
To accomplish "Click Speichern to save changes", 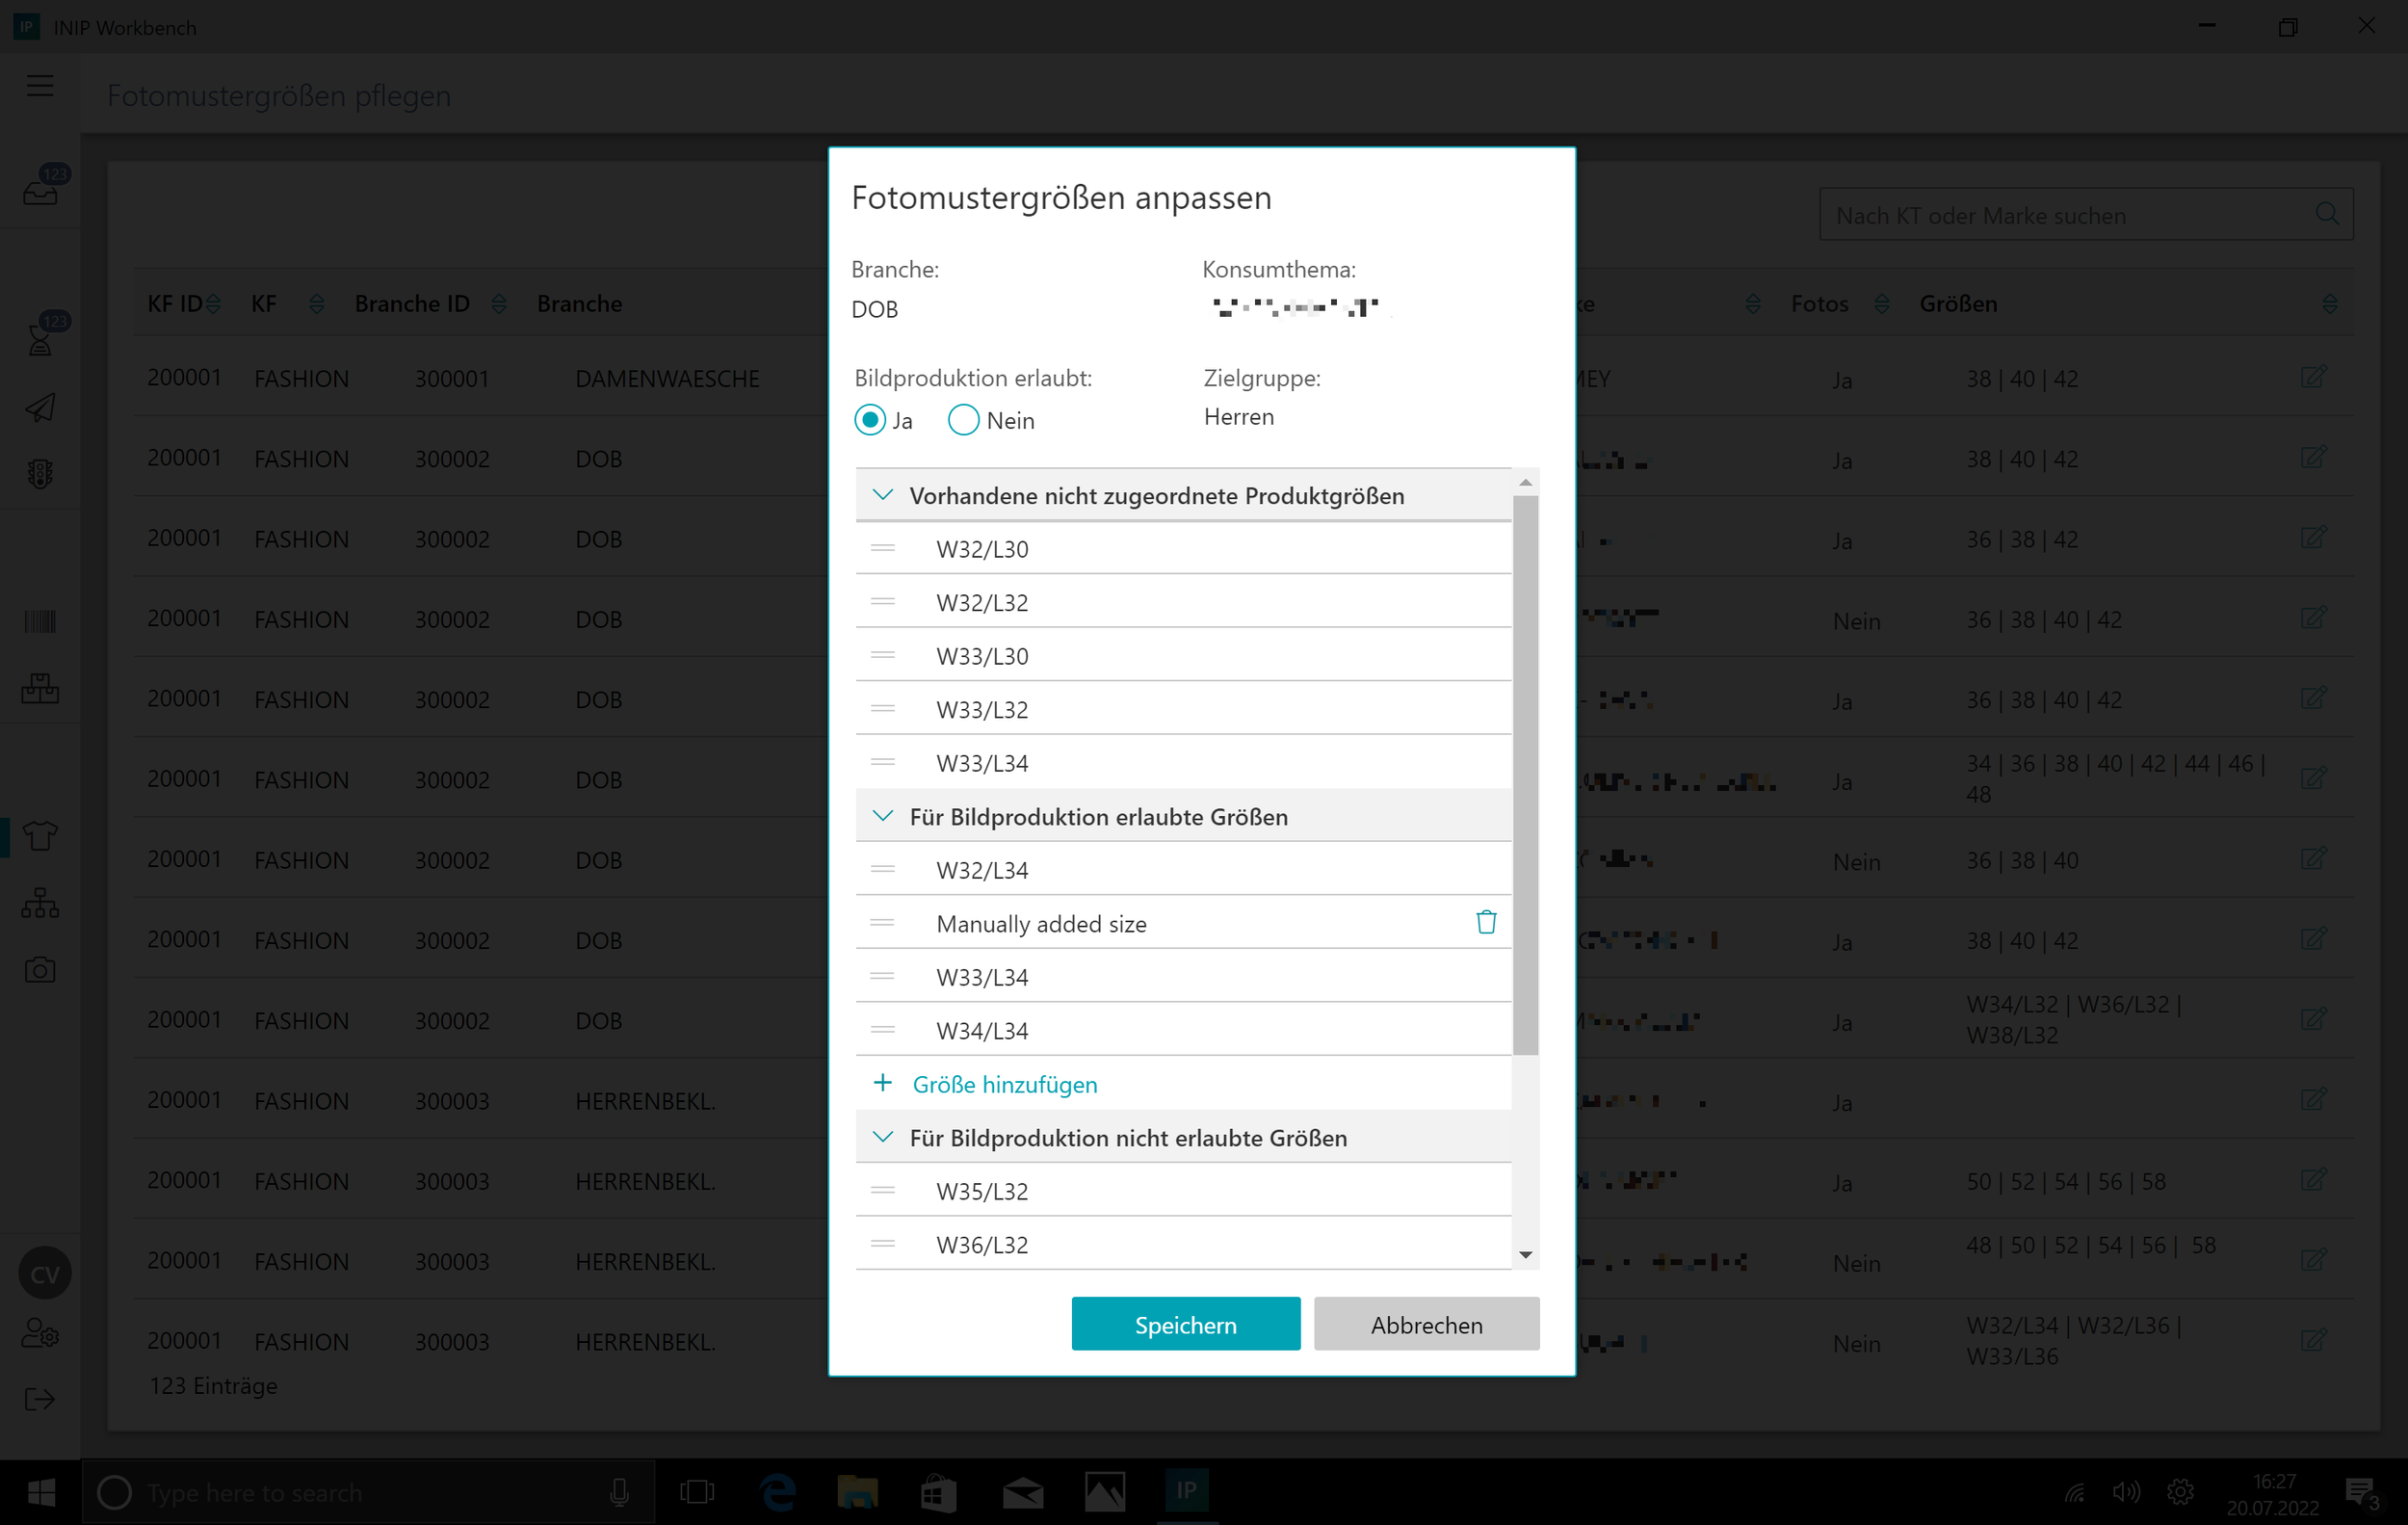I will pos(1185,1324).
